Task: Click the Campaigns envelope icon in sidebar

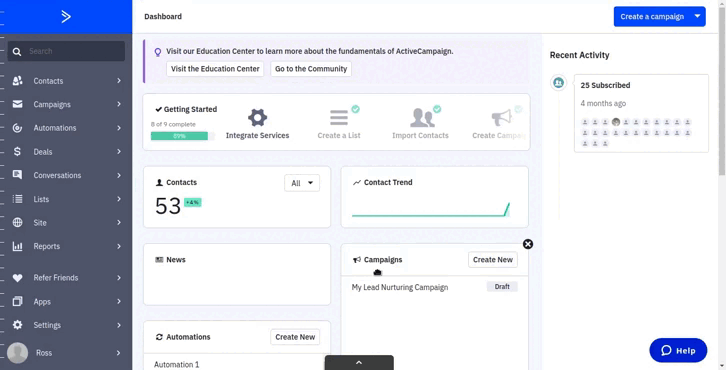Action: 17,104
